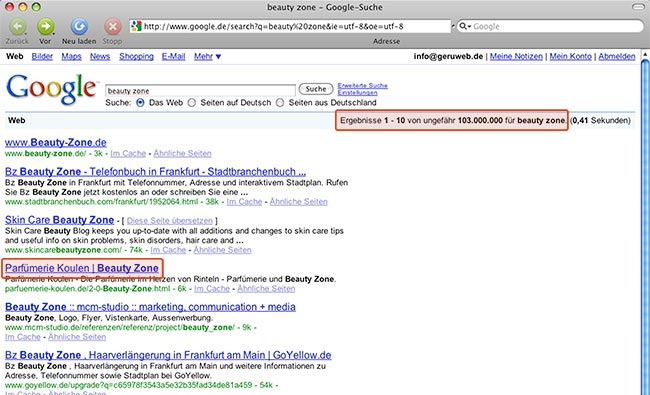The image size is (650, 395).
Task: Expand the Mehr dropdown menu
Action: [x=207, y=56]
